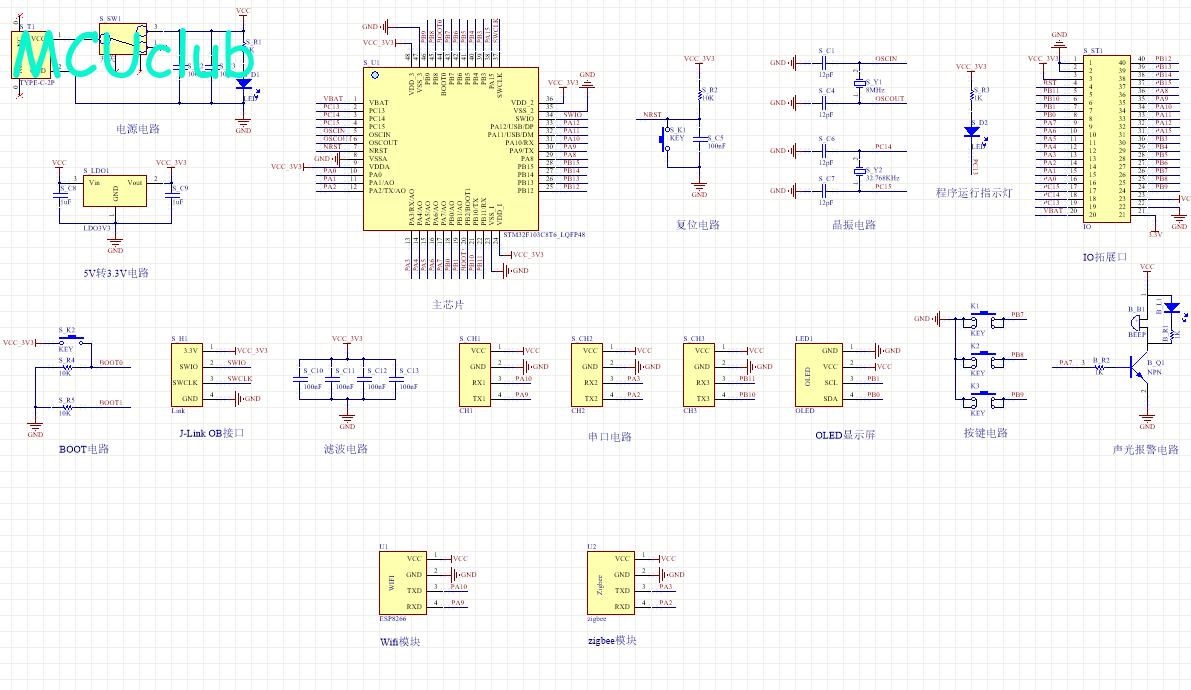Click the 'SWCLK' net label on J-Link header

pyautogui.click(x=240, y=378)
